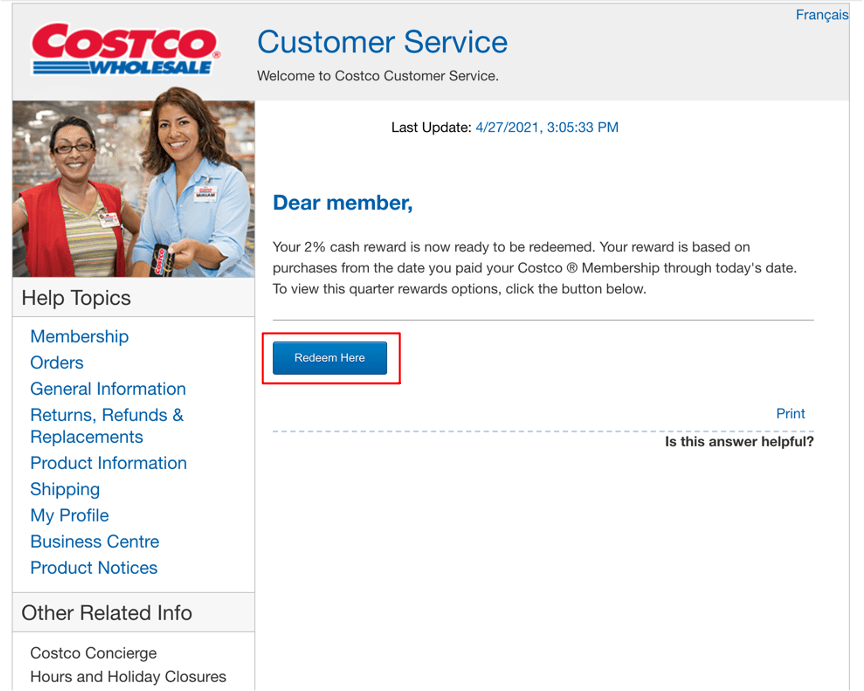864x691 pixels.
Task: Switch language to Français
Action: 821,15
